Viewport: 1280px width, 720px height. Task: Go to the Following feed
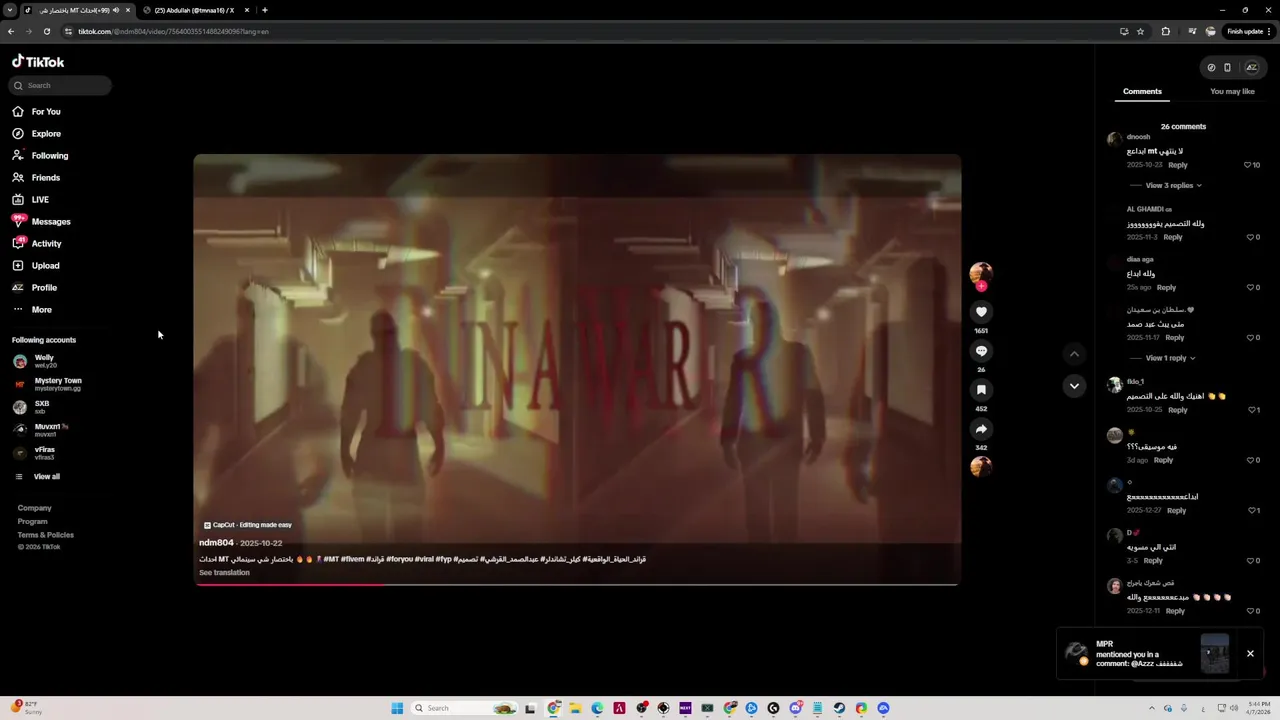[x=41, y=156]
